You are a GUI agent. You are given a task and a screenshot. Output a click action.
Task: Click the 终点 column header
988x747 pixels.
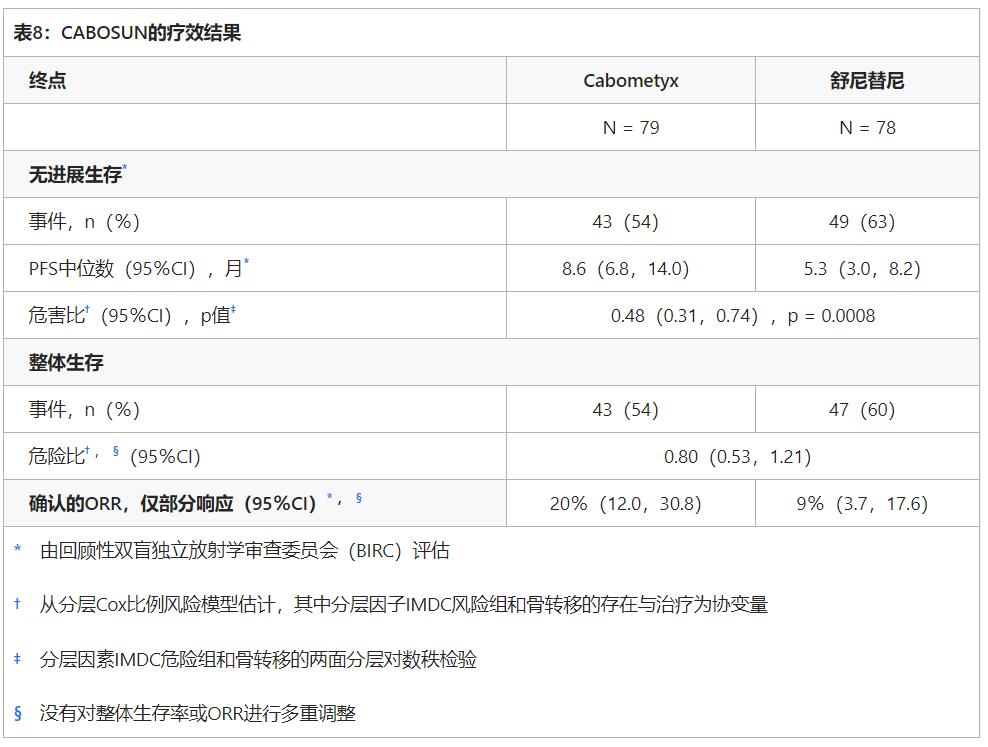click(x=47, y=81)
